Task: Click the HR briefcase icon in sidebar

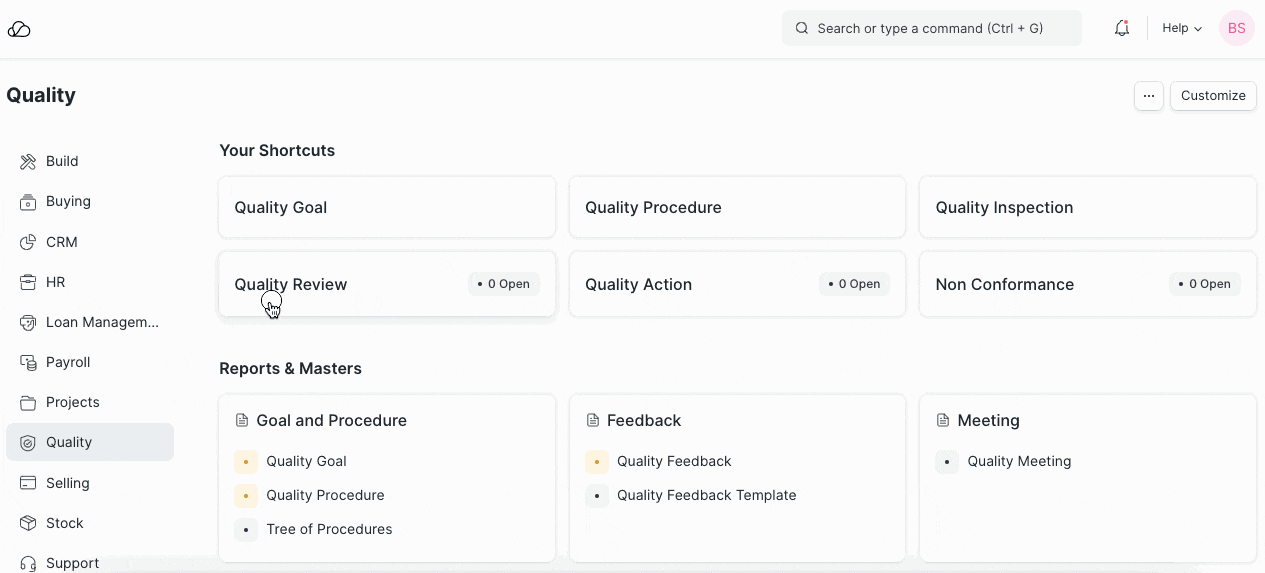Action: point(28,282)
